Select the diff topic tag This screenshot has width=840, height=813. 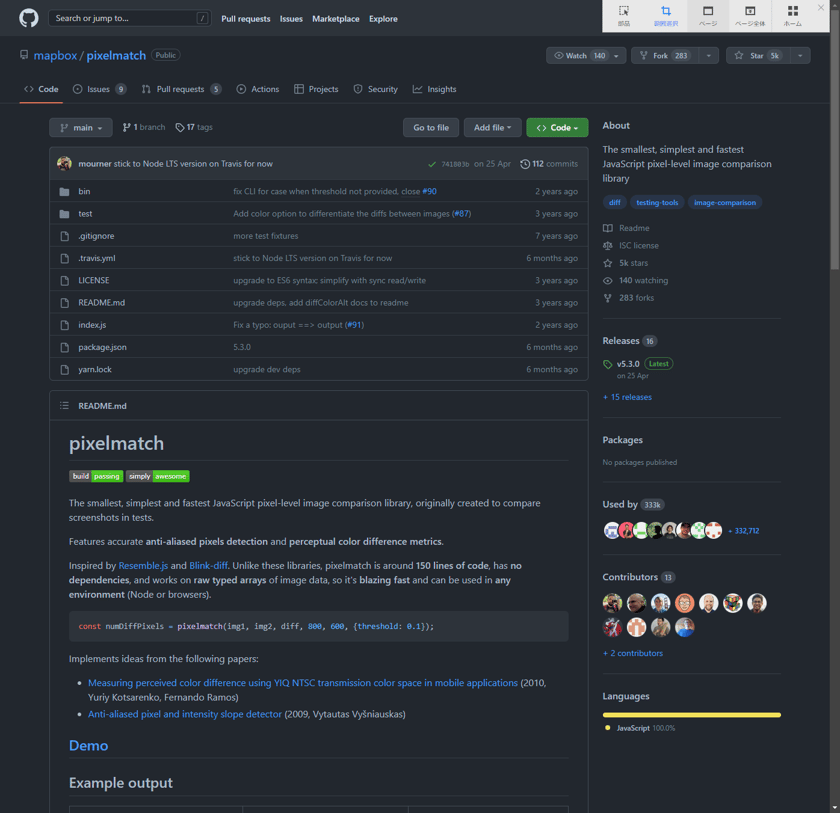tap(614, 202)
